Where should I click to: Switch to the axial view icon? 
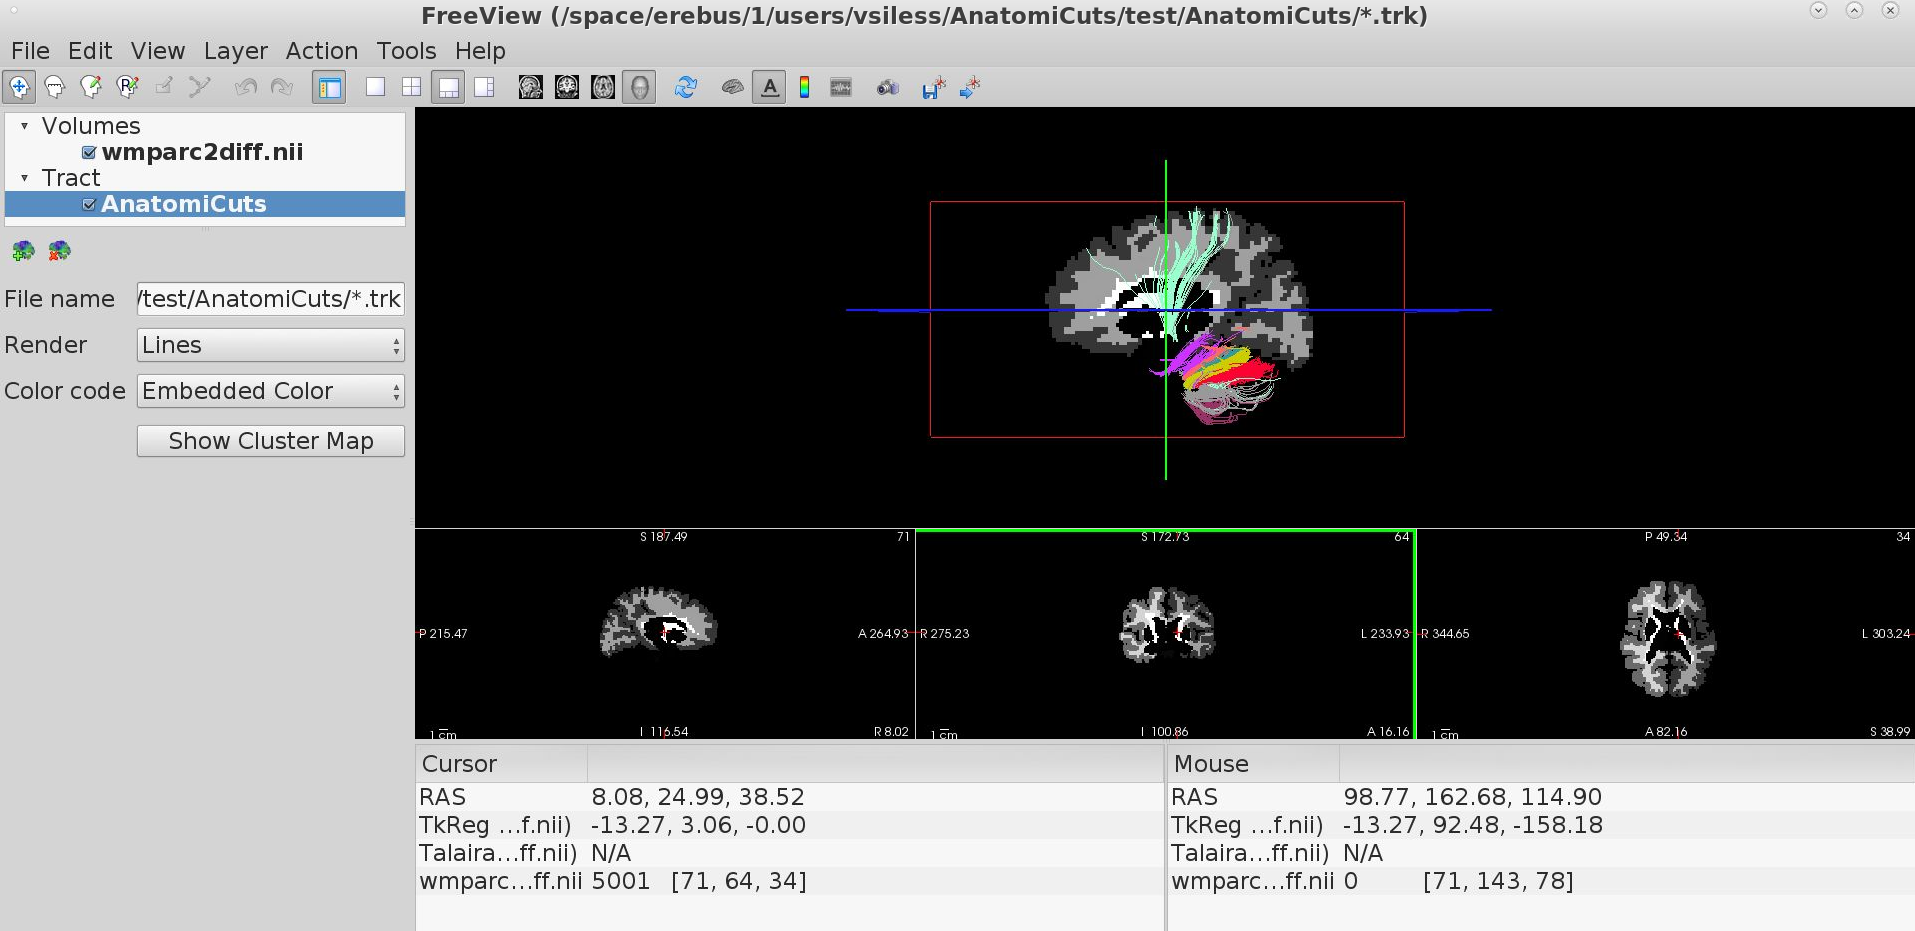603,88
